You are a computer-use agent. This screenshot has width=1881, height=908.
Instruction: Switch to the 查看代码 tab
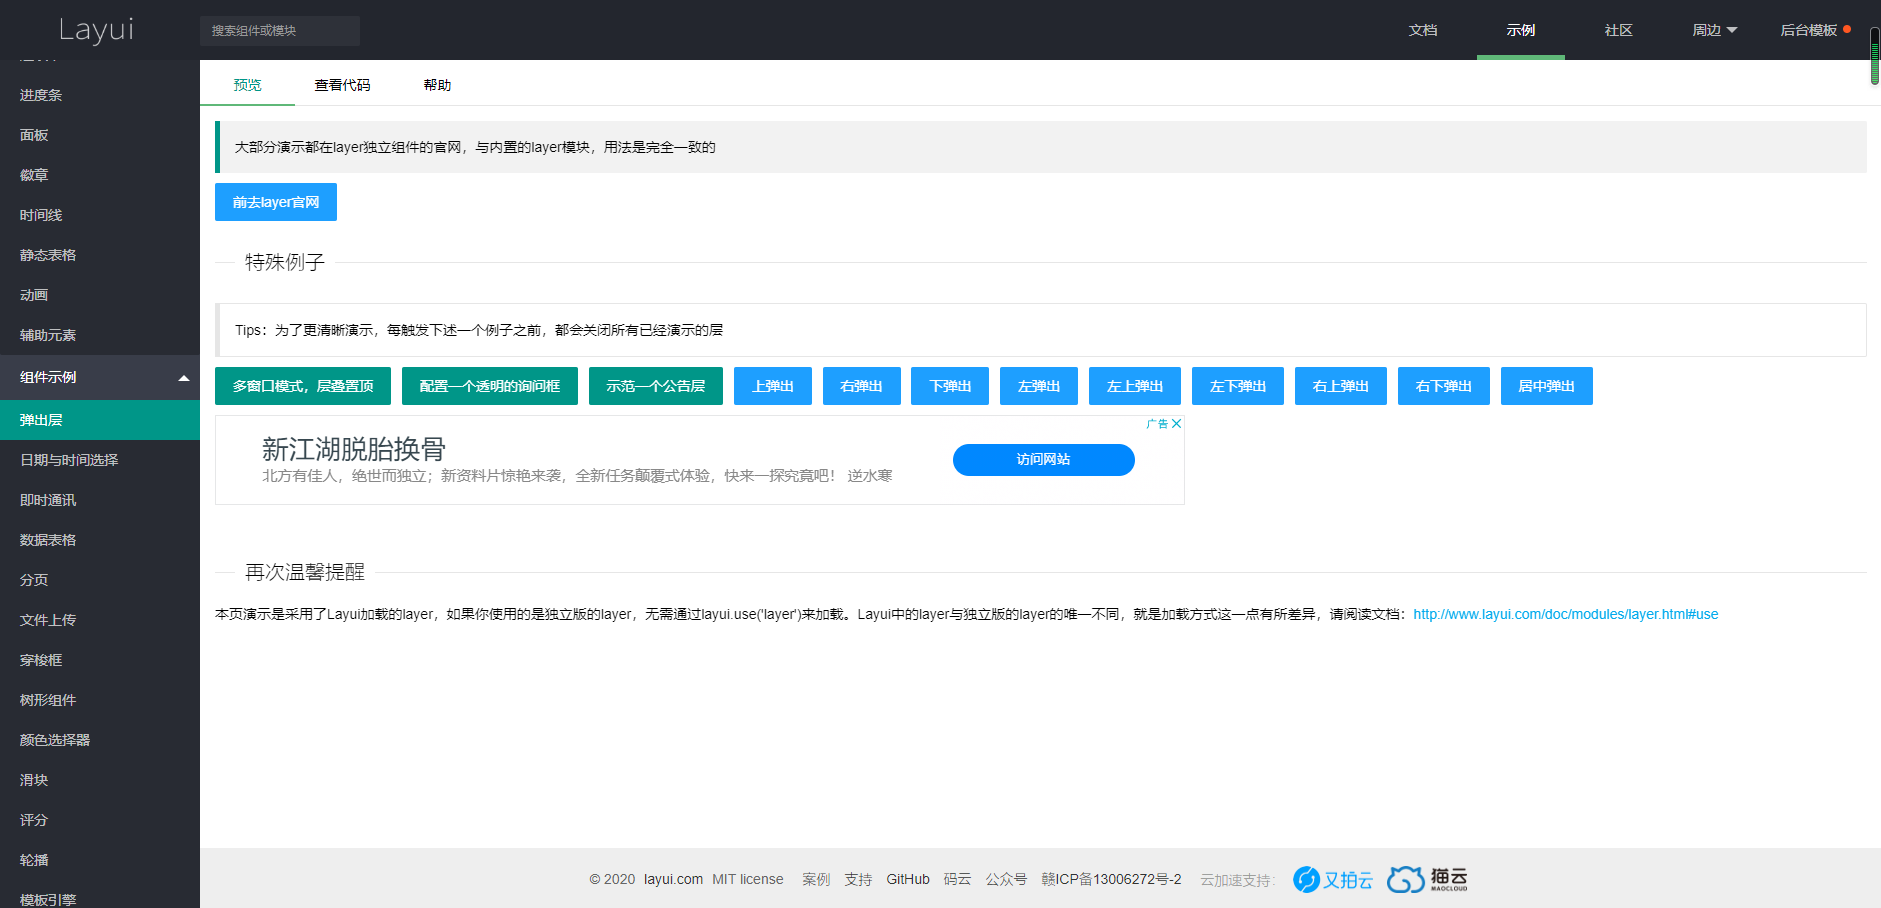pyautogui.click(x=342, y=85)
